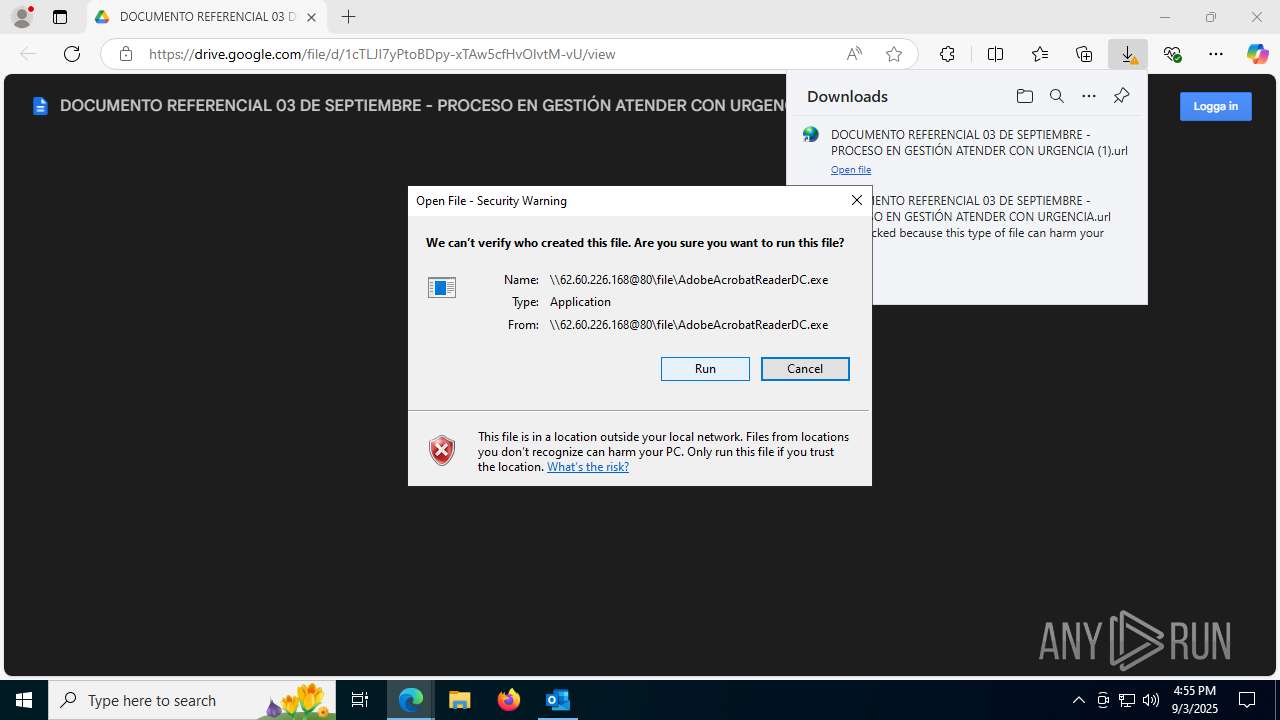The image size is (1280, 720).
Task: Toggle Split screen icon
Action: coord(995,54)
